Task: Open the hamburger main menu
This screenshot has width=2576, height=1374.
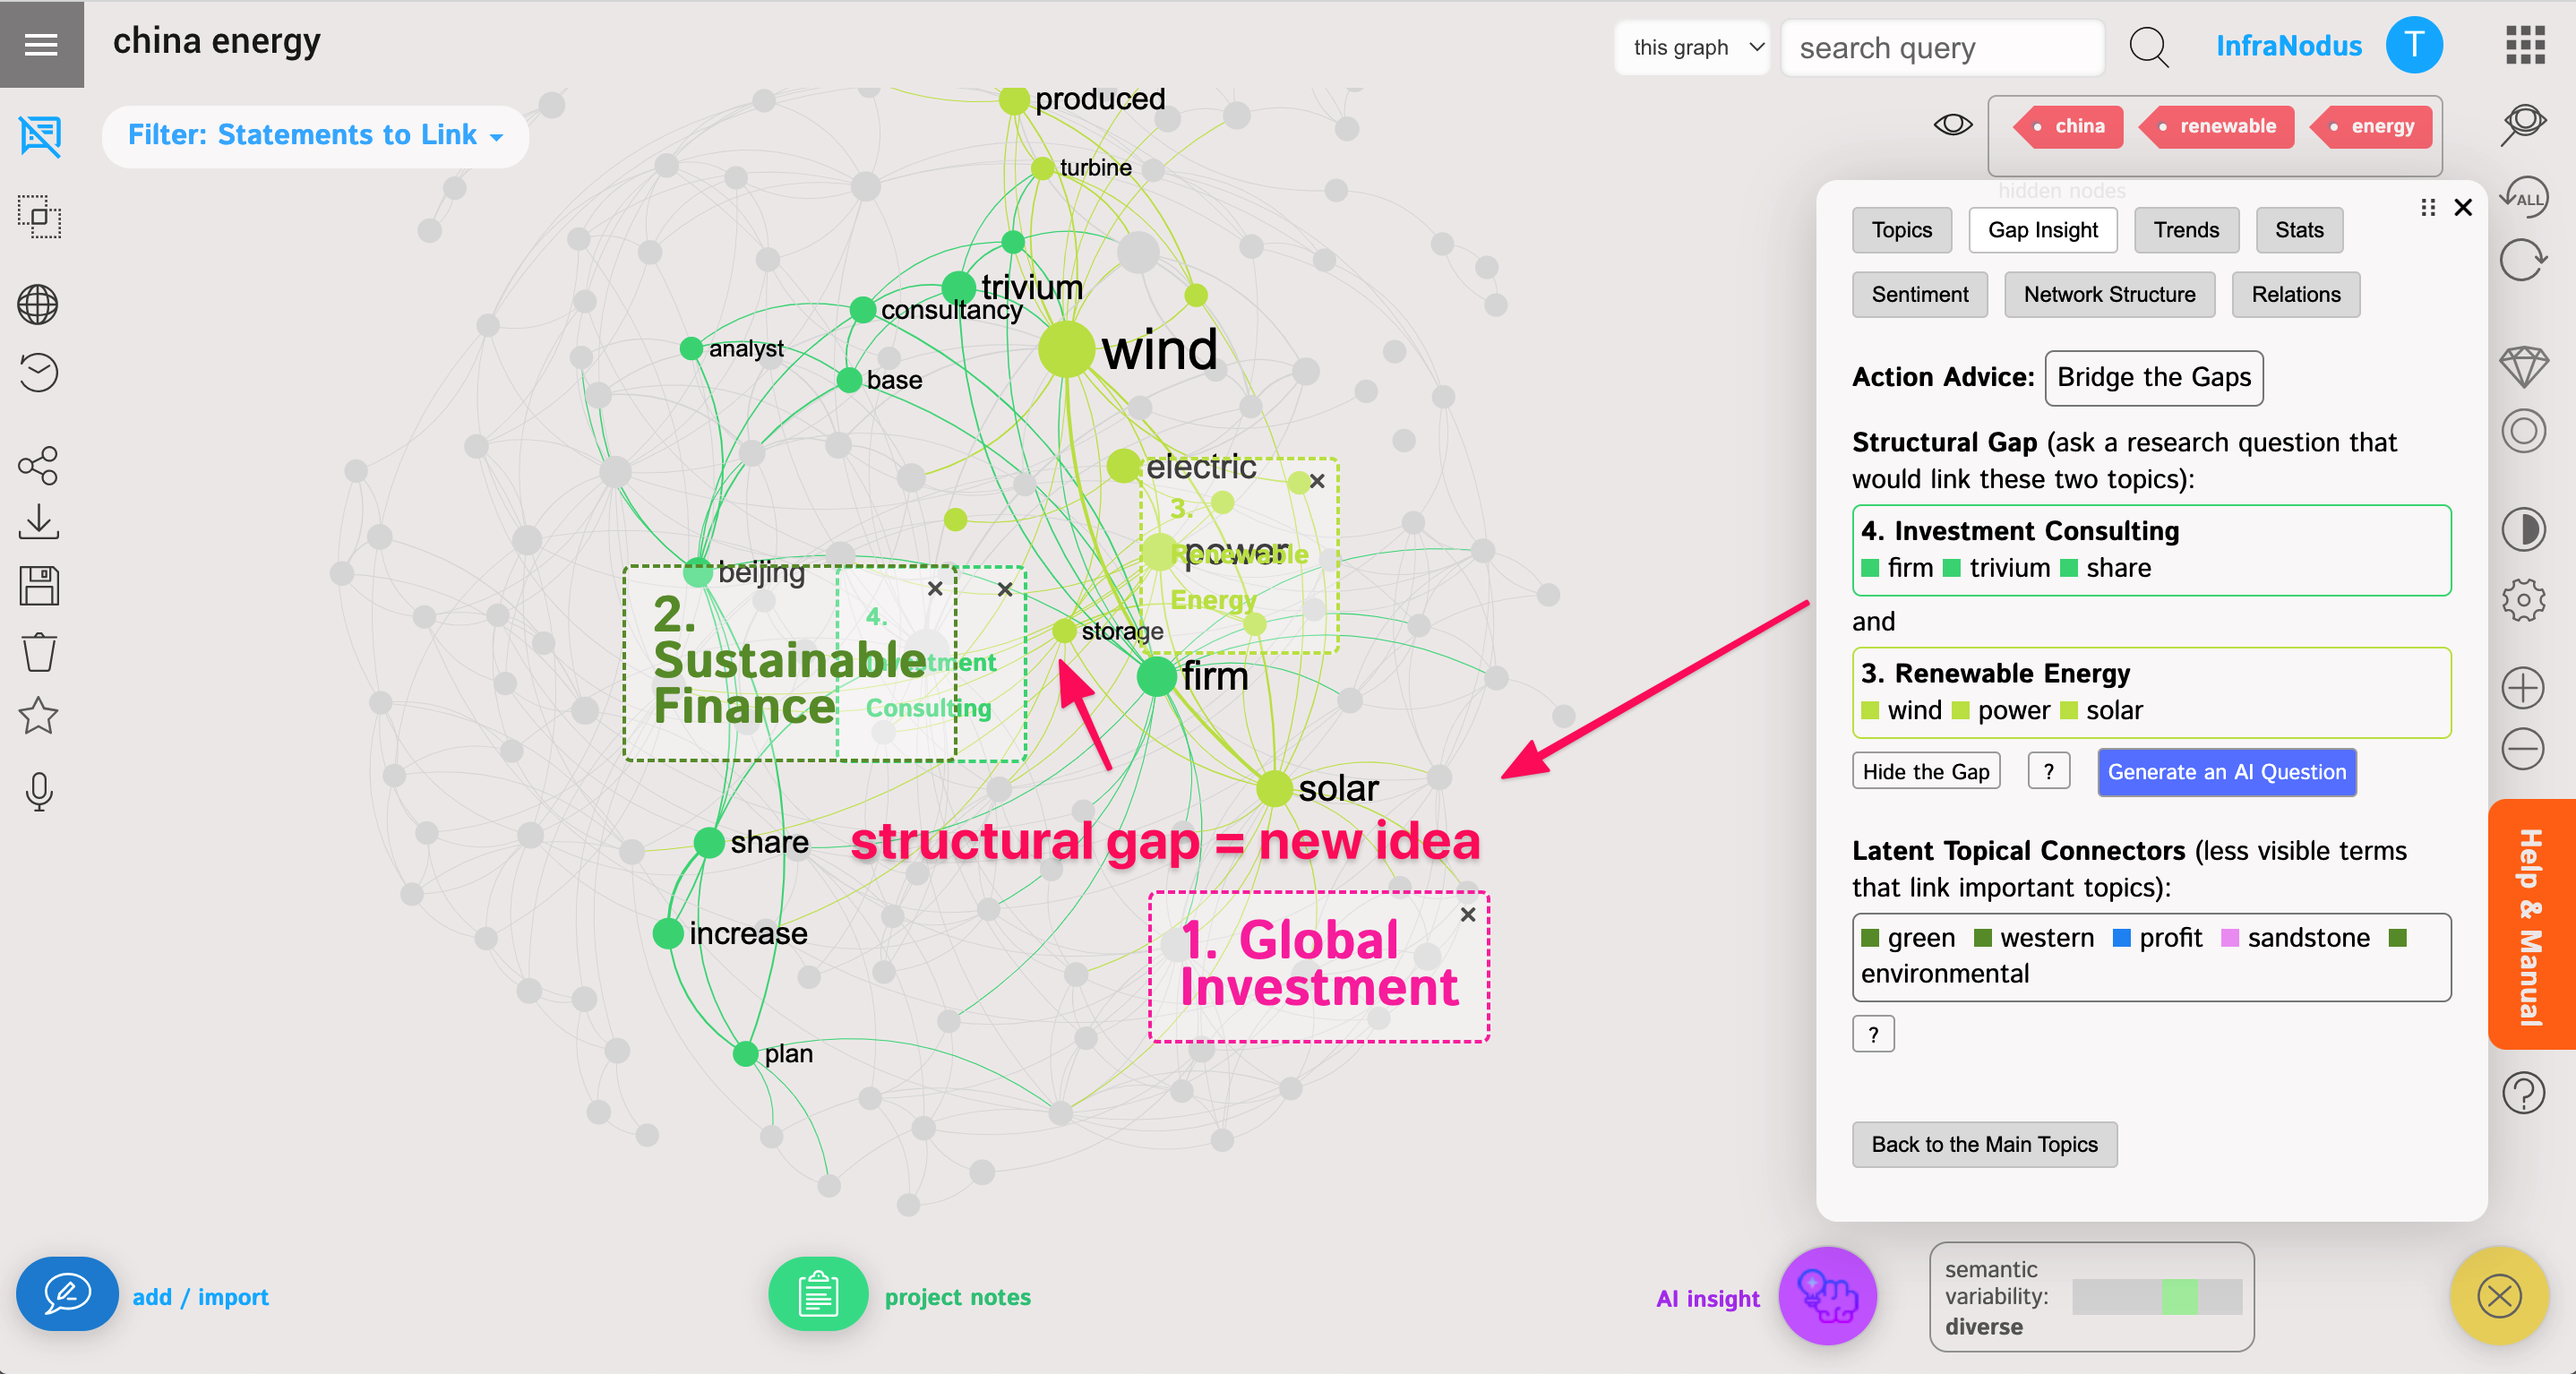Action: point(41,44)
